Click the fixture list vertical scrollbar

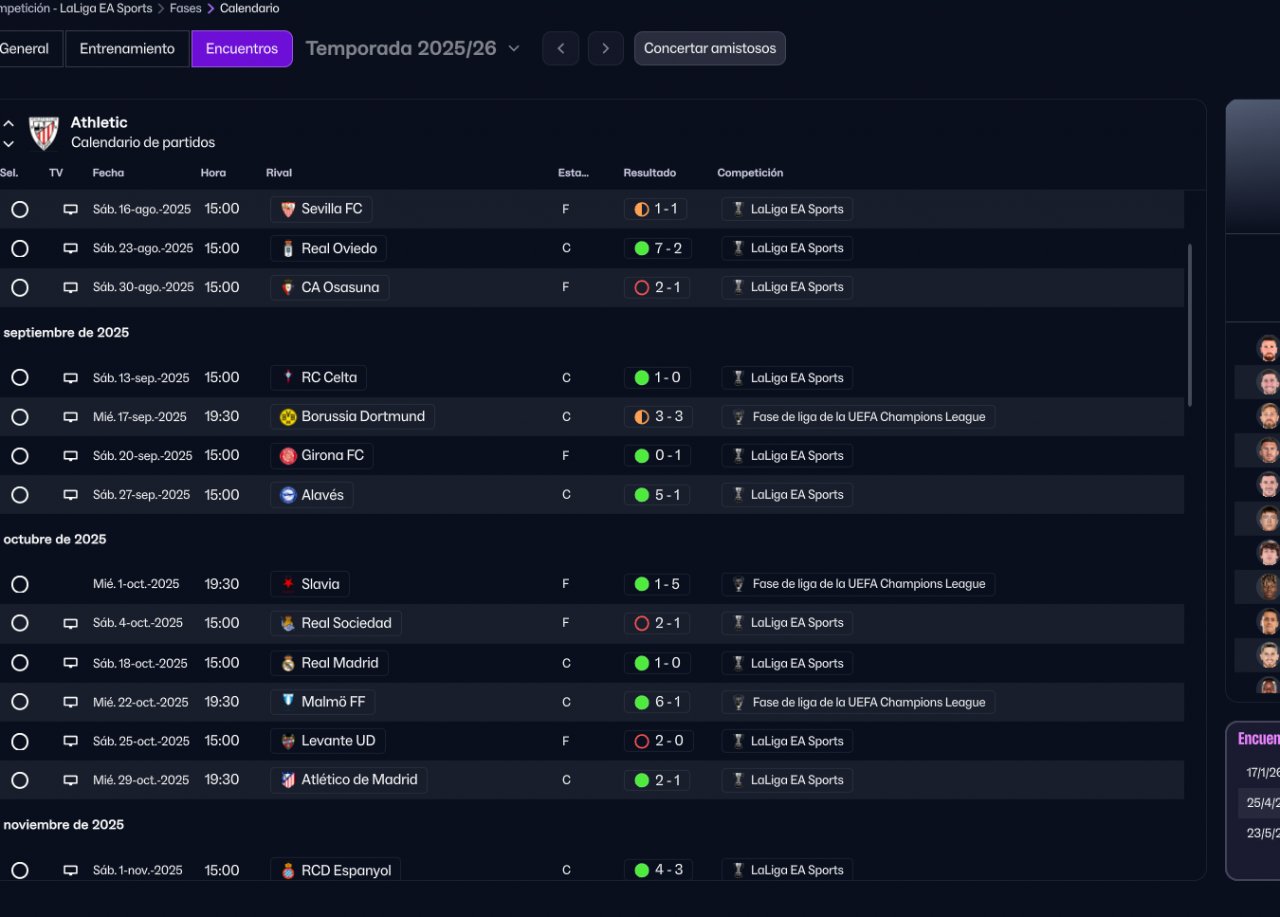[x=1189, y=325]
